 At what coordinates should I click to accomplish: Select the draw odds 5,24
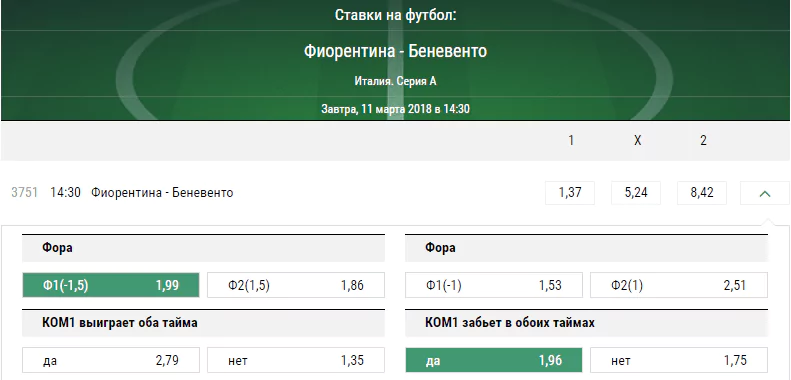(636, 193)
